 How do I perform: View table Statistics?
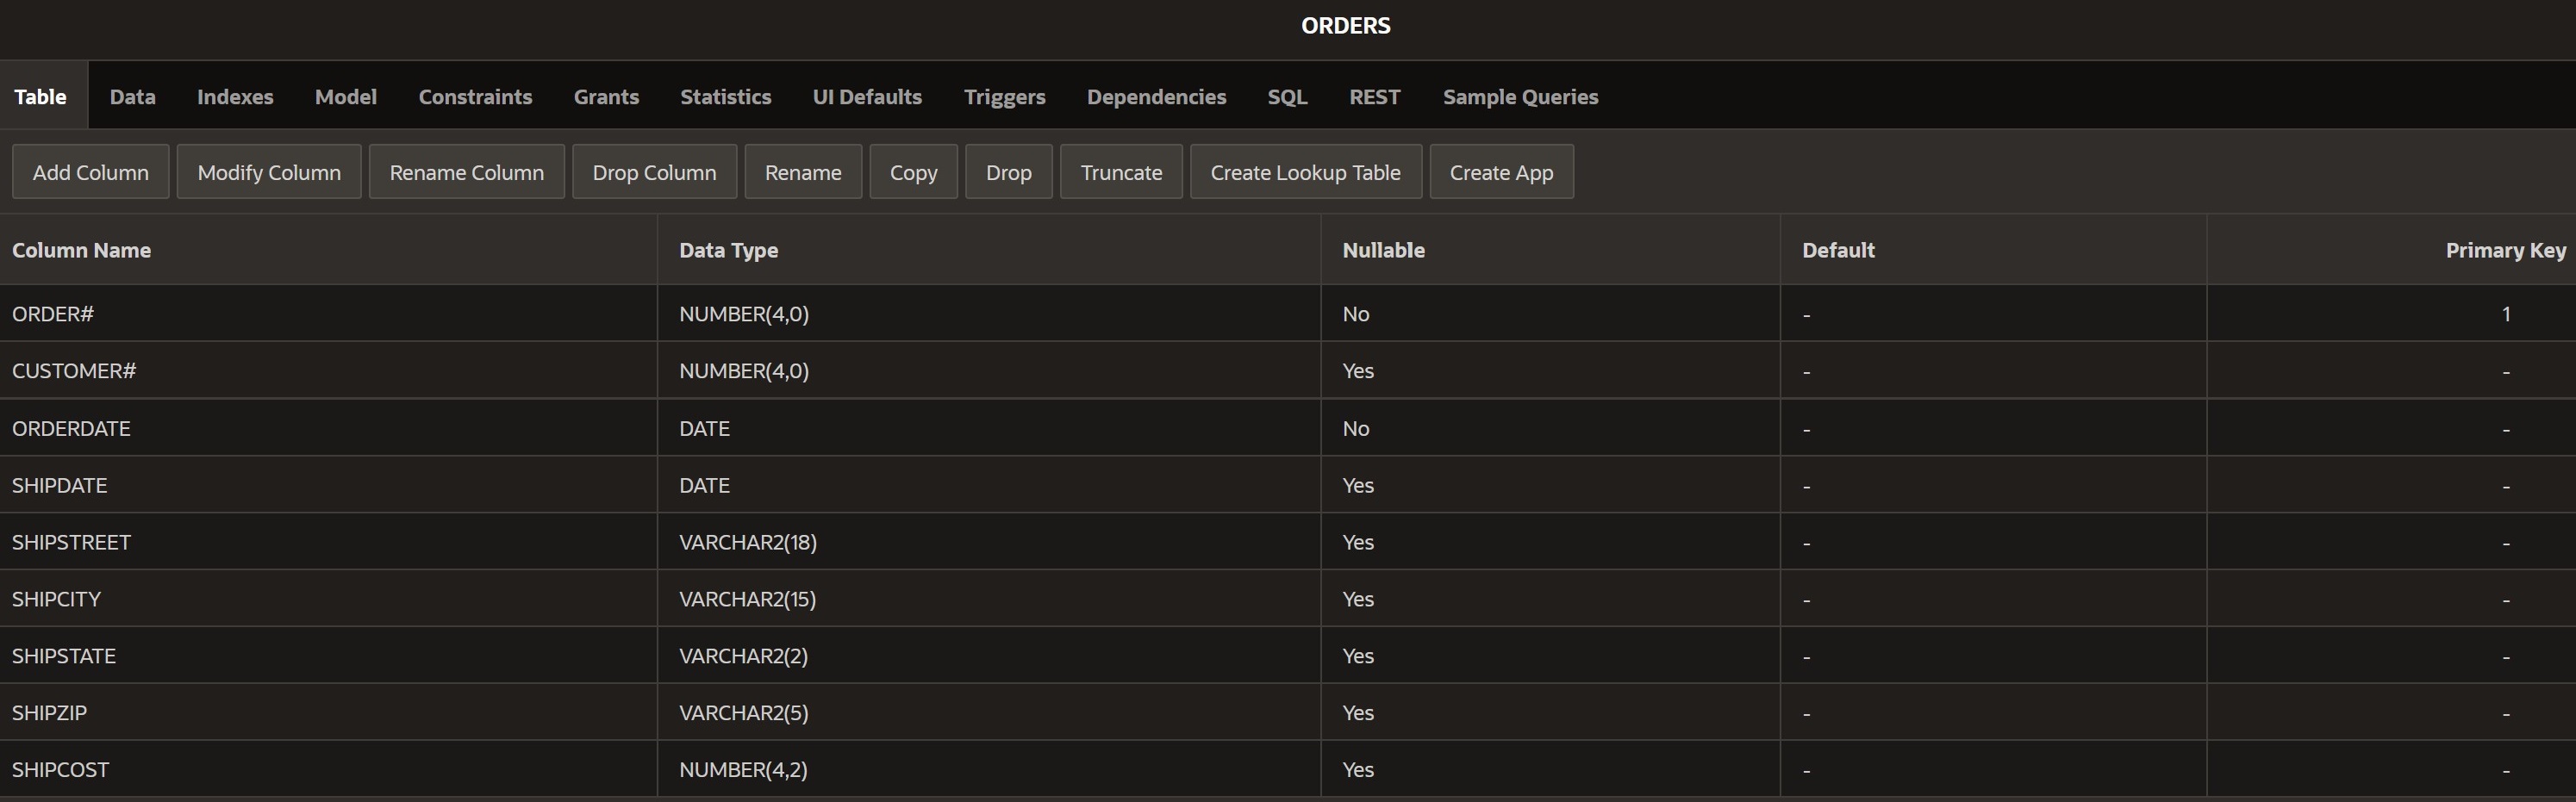pos(725,96)
